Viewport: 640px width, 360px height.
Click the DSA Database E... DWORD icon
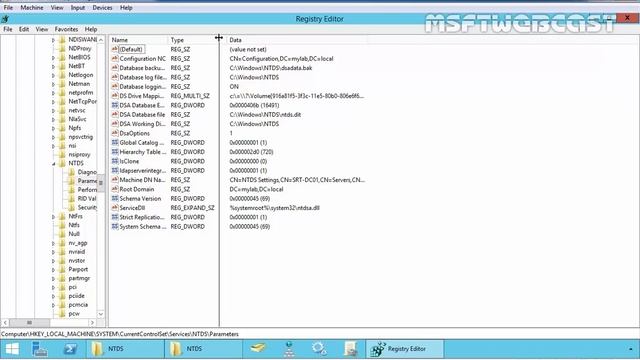click(115, 105)
